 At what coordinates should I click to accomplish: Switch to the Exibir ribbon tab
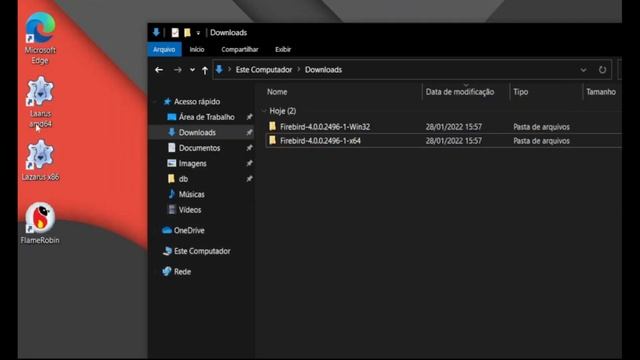(x=283, y=49)
